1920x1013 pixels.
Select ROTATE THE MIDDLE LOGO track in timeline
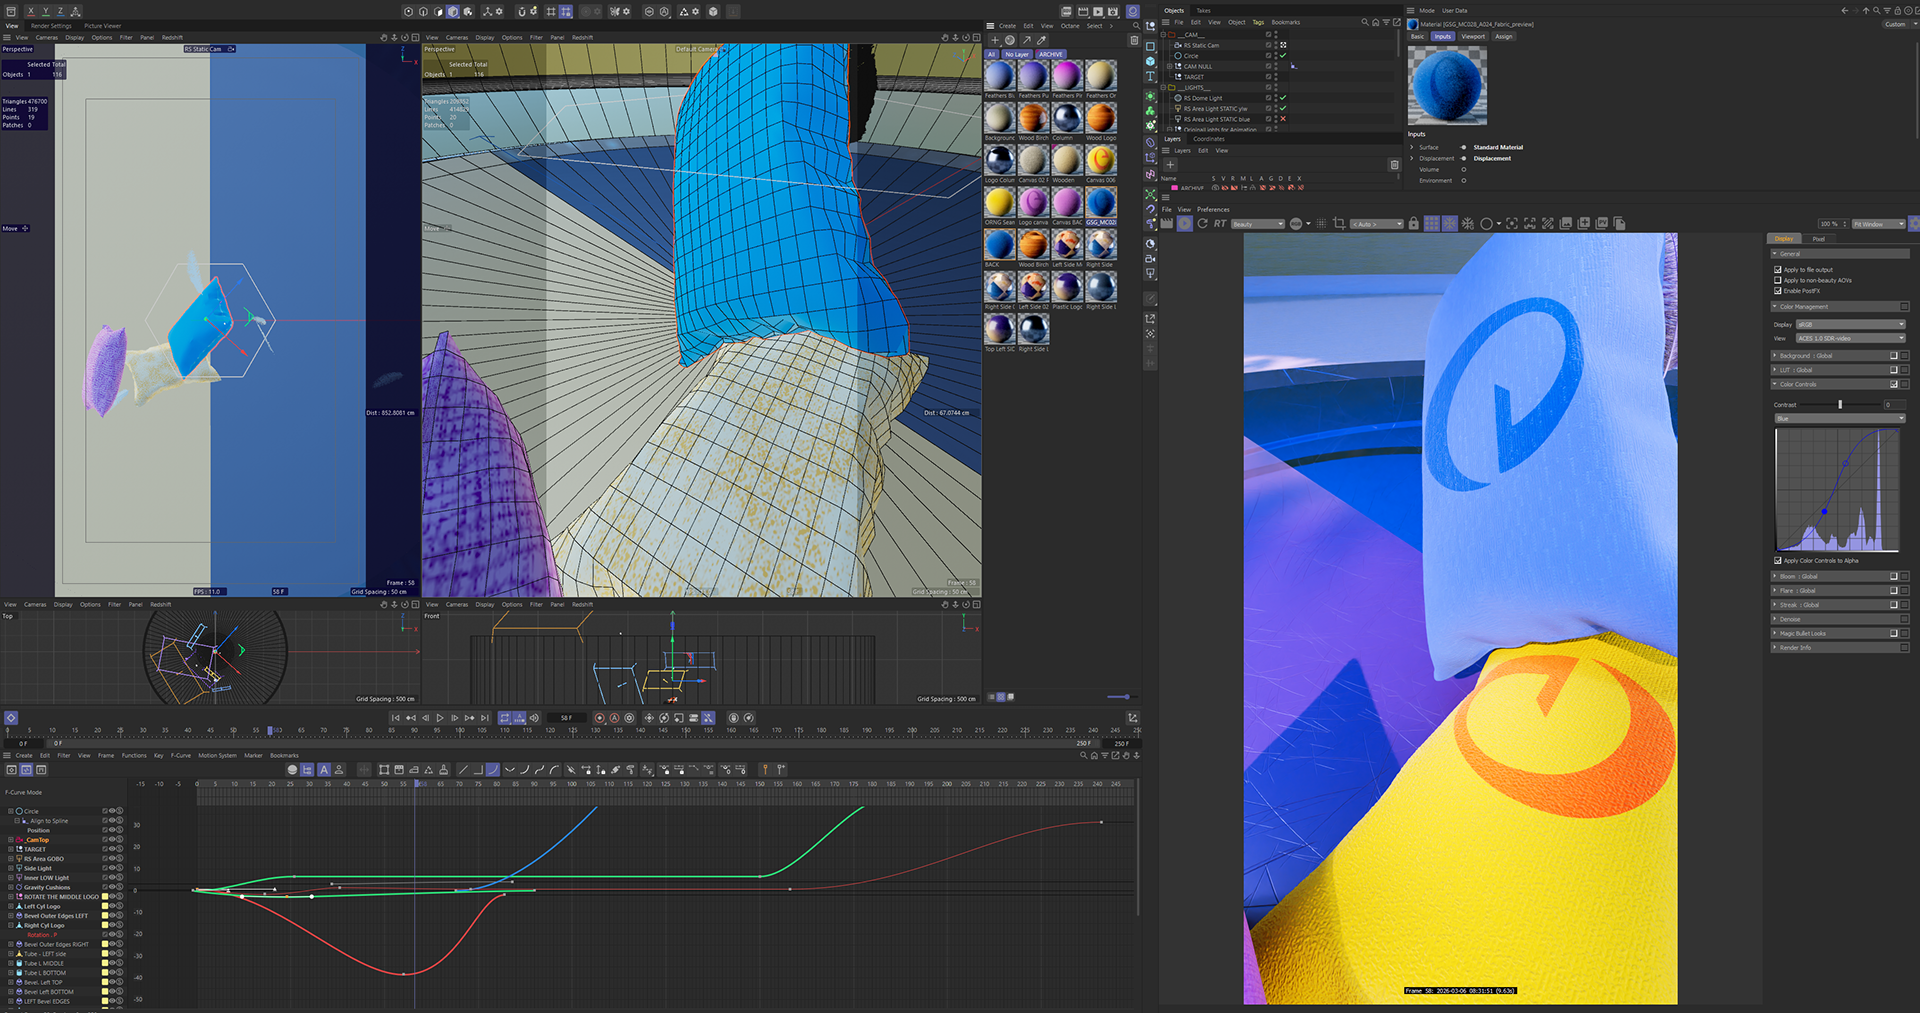[60, 897]
